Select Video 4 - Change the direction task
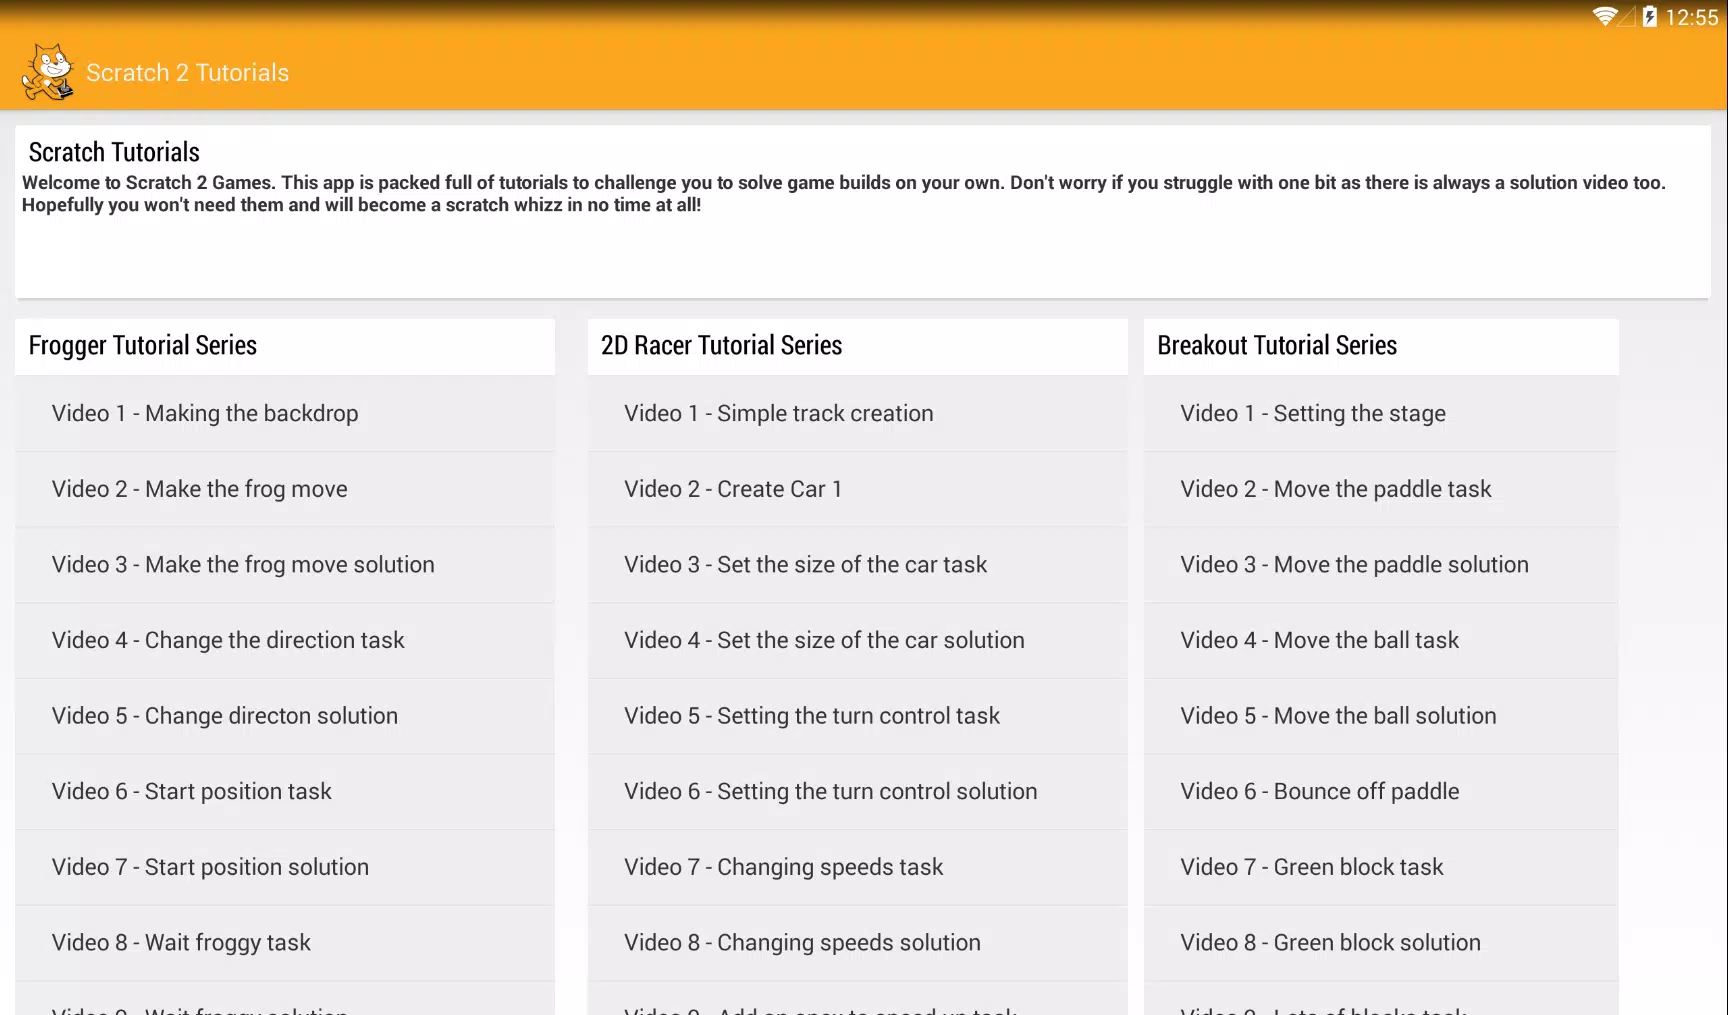Image resolution: width=1728 pixels, height=1015 pixels. tap(285, 640)
